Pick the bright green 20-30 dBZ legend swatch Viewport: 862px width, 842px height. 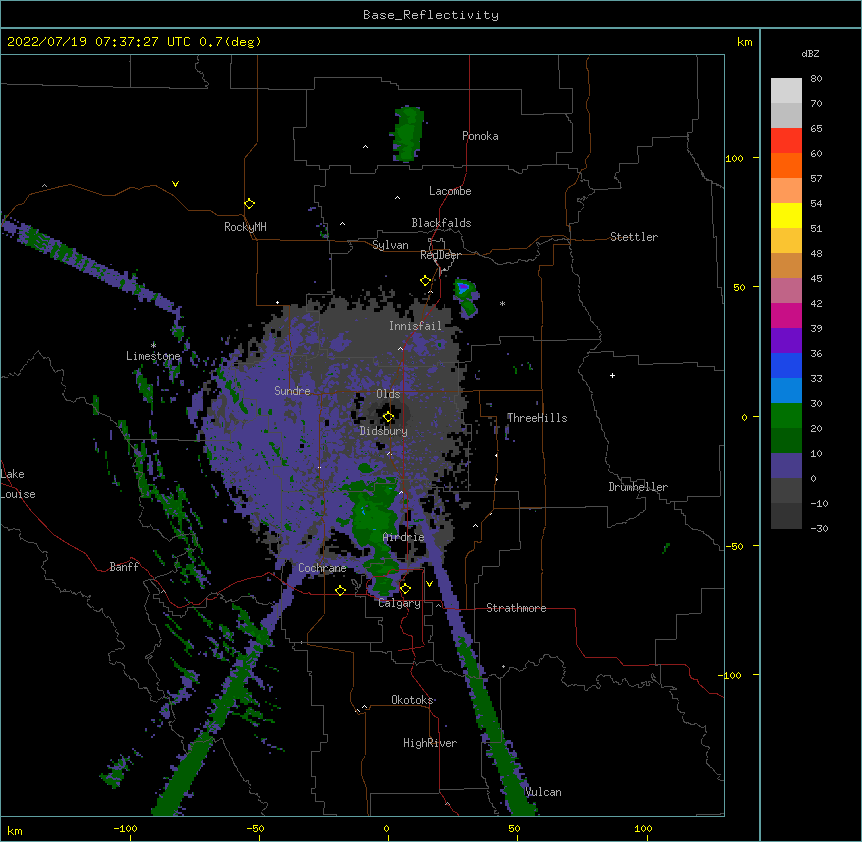click(x=786, y=416)
